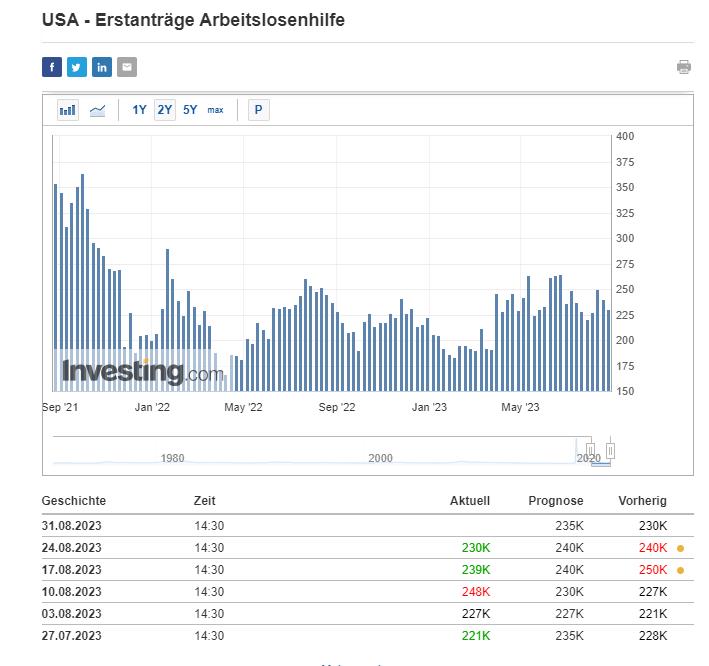Click the 2000 area in the navigator timeline
The width and height of the screenshot is (709, 666).
click(380, 458)
